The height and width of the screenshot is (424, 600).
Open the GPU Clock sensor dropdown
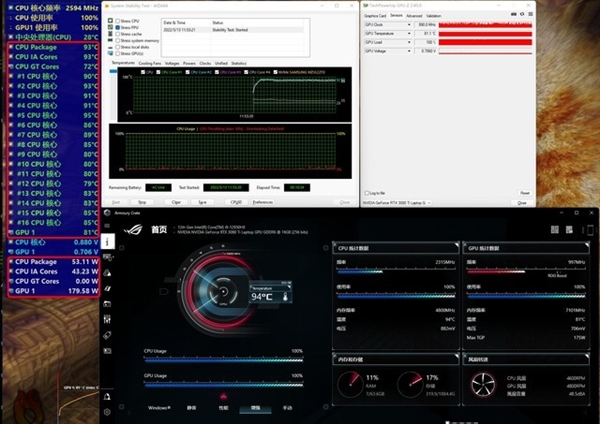click(x=409, y=24)
